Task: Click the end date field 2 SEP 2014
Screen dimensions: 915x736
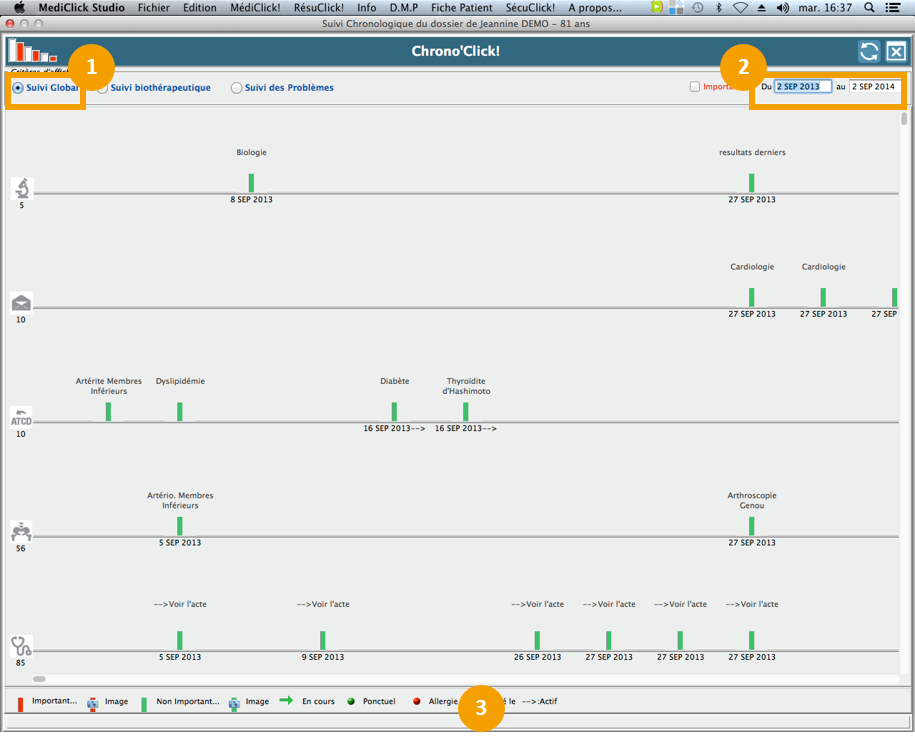Action: (x=873, y=87)
